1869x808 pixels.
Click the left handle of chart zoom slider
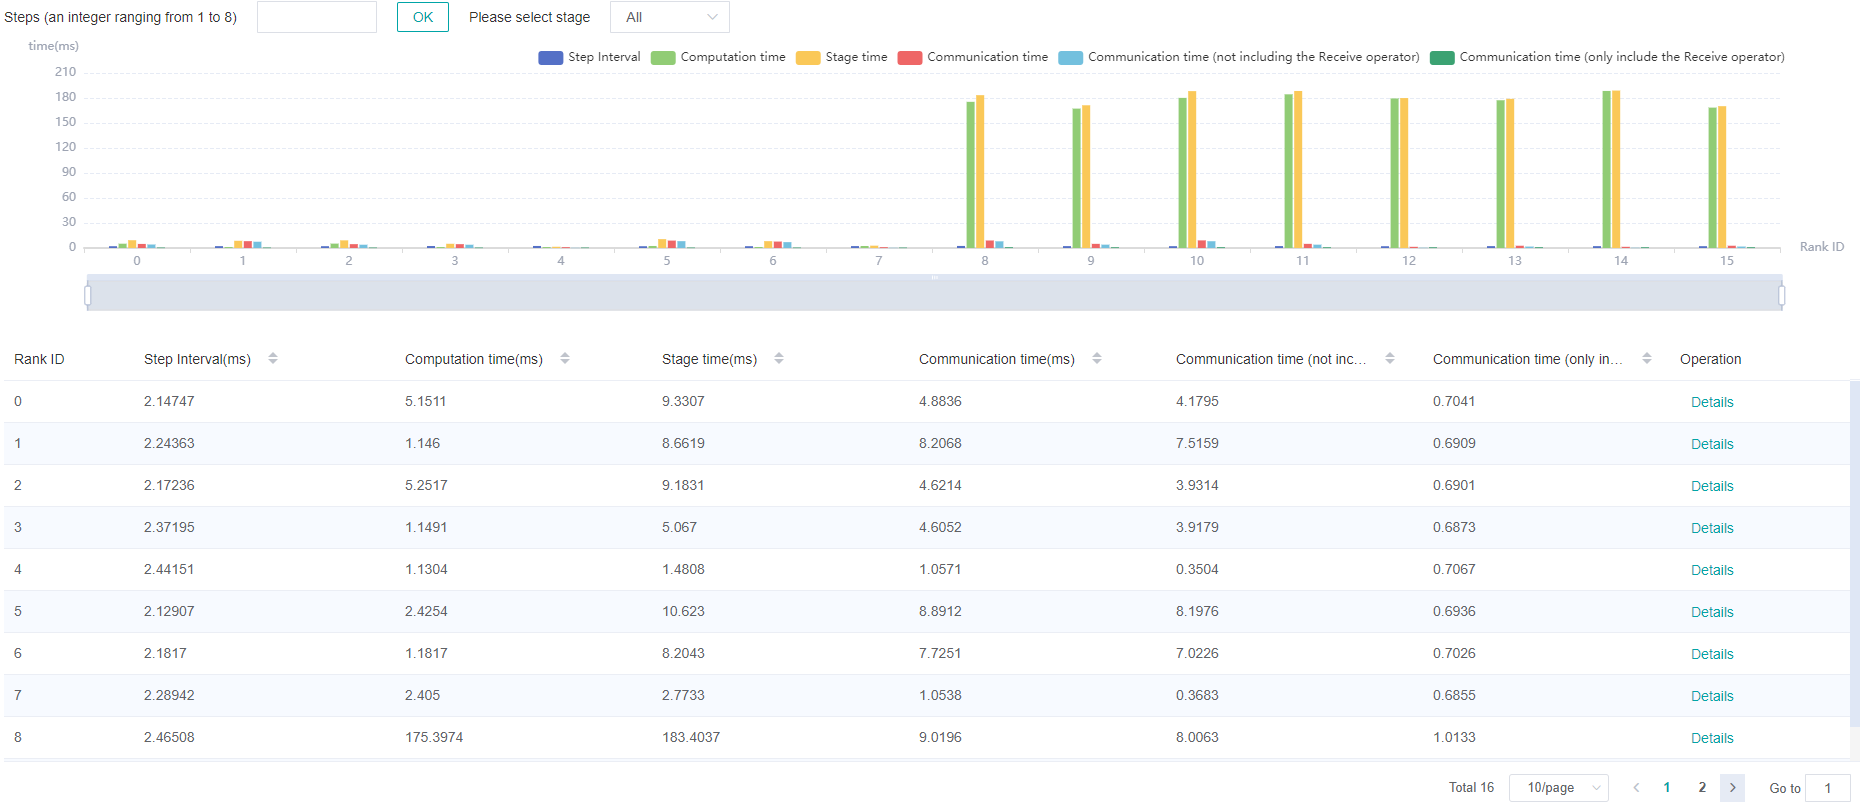click(x=88, y=295)
